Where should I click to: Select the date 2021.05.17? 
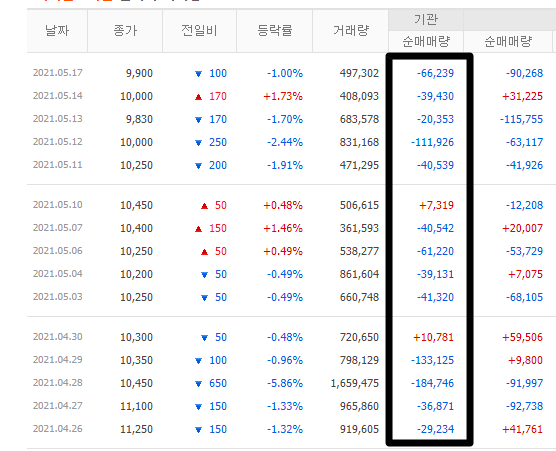58,73
